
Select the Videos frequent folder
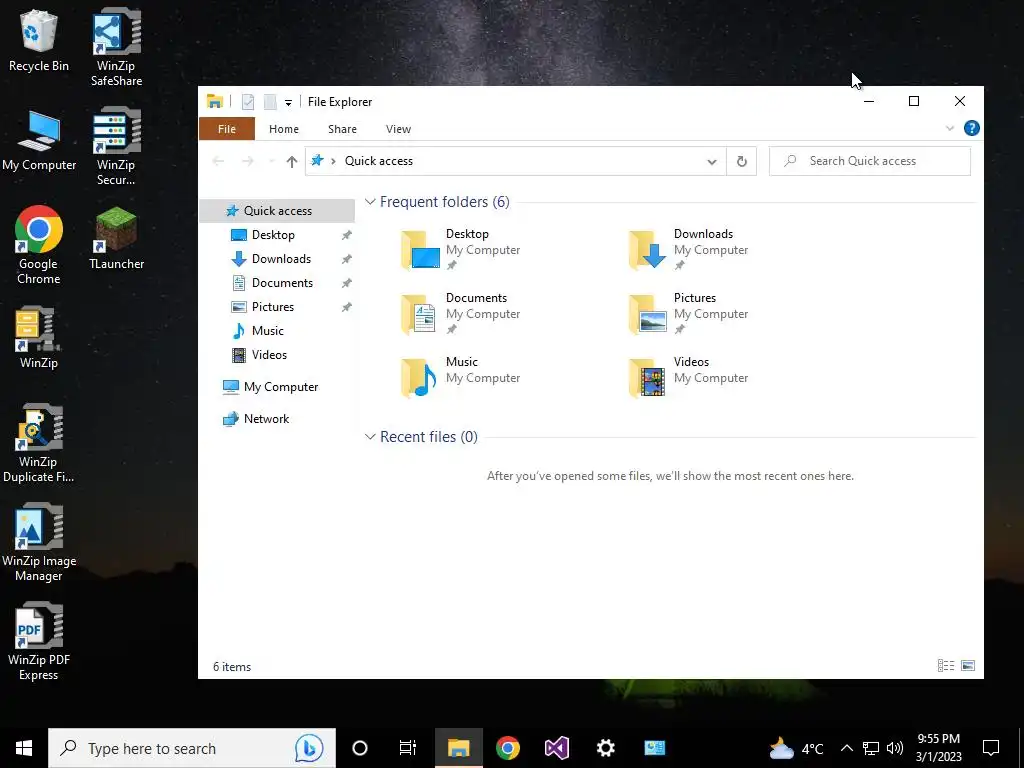pyautogui.click(x=689, y=377)
